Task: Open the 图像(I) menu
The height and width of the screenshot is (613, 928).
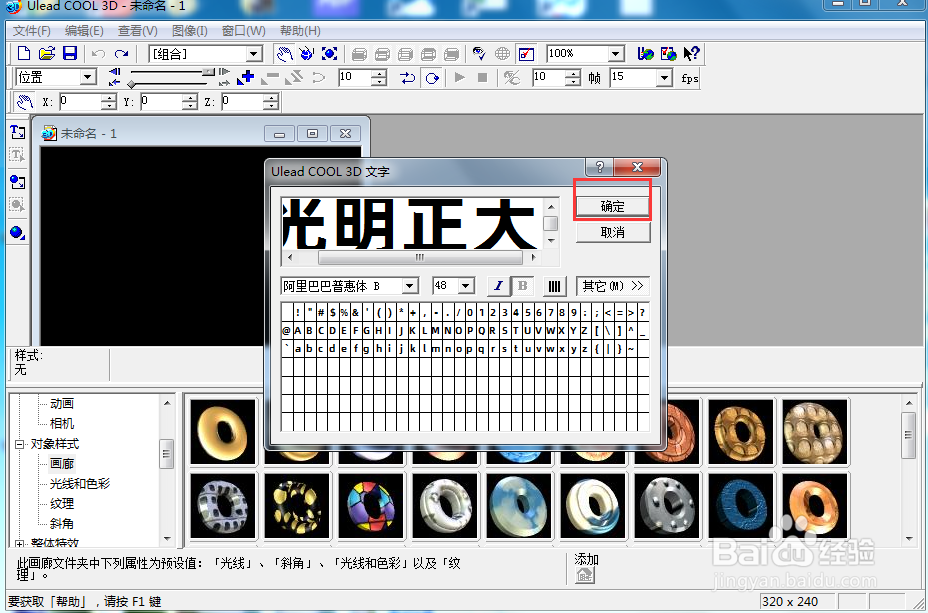Action: (x=189, y=31)
